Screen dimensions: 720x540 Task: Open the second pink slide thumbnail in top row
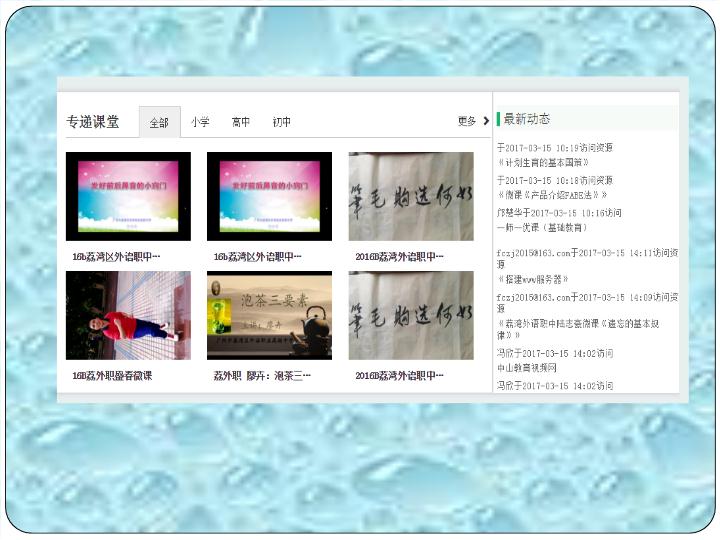pos(269,196)
